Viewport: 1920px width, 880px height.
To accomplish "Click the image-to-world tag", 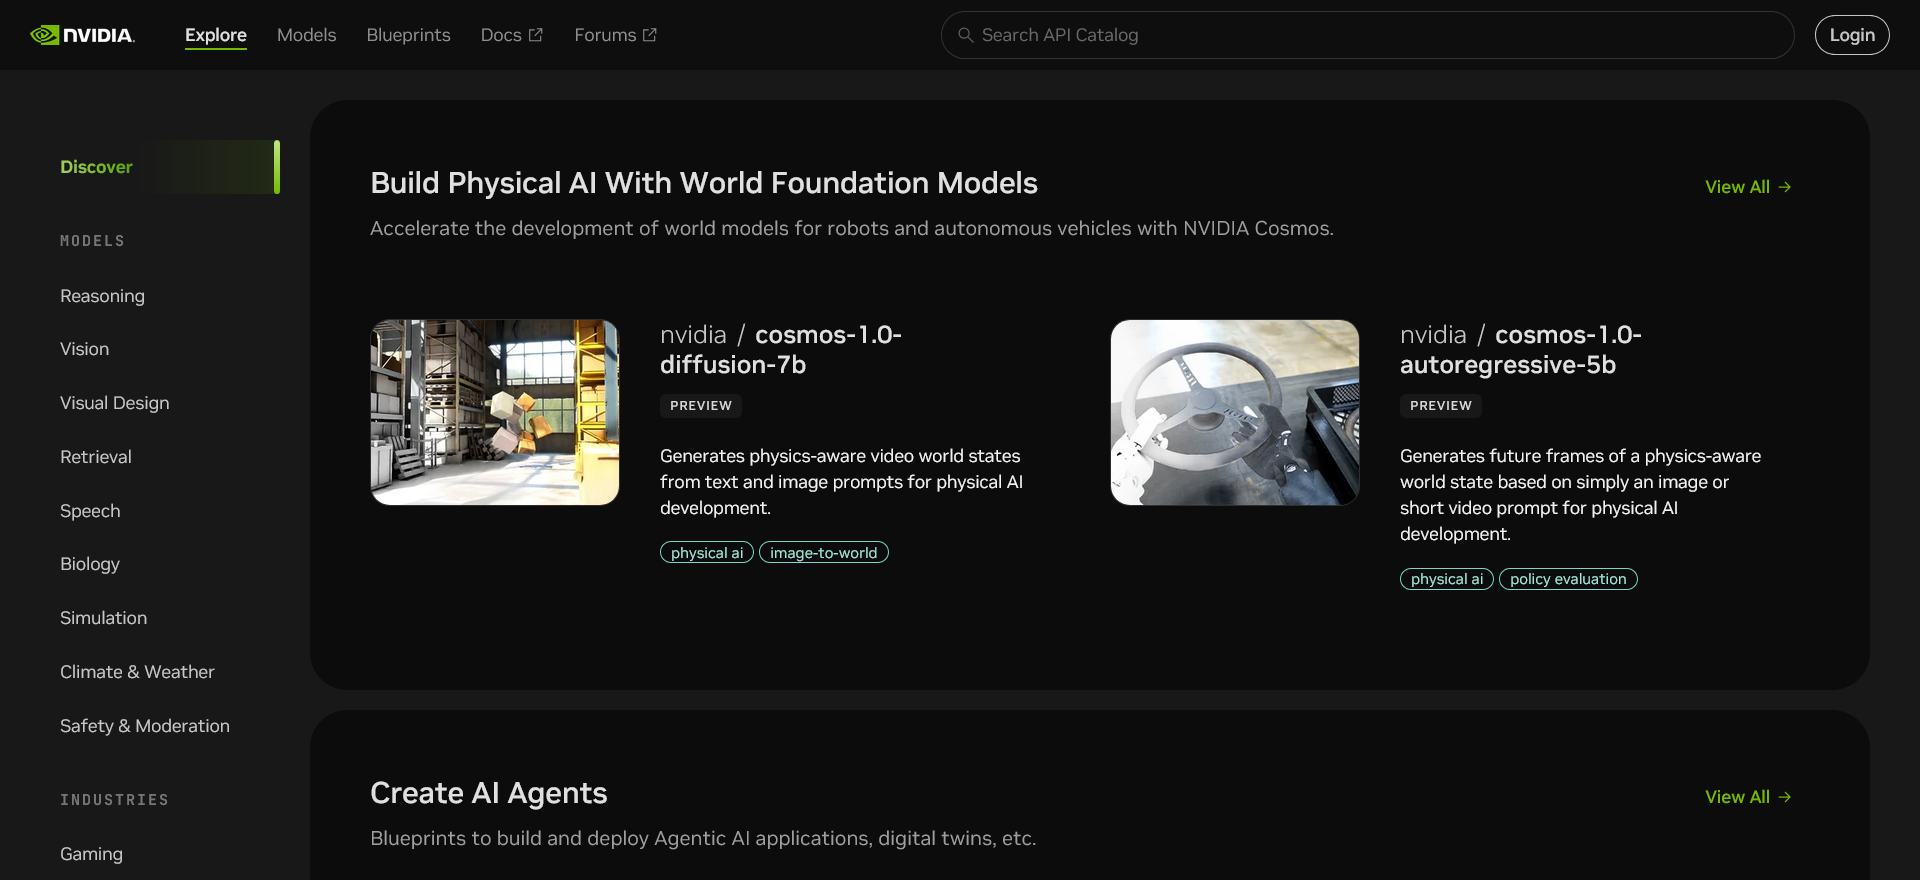I will pyautogui.click(x=824, y=552).
